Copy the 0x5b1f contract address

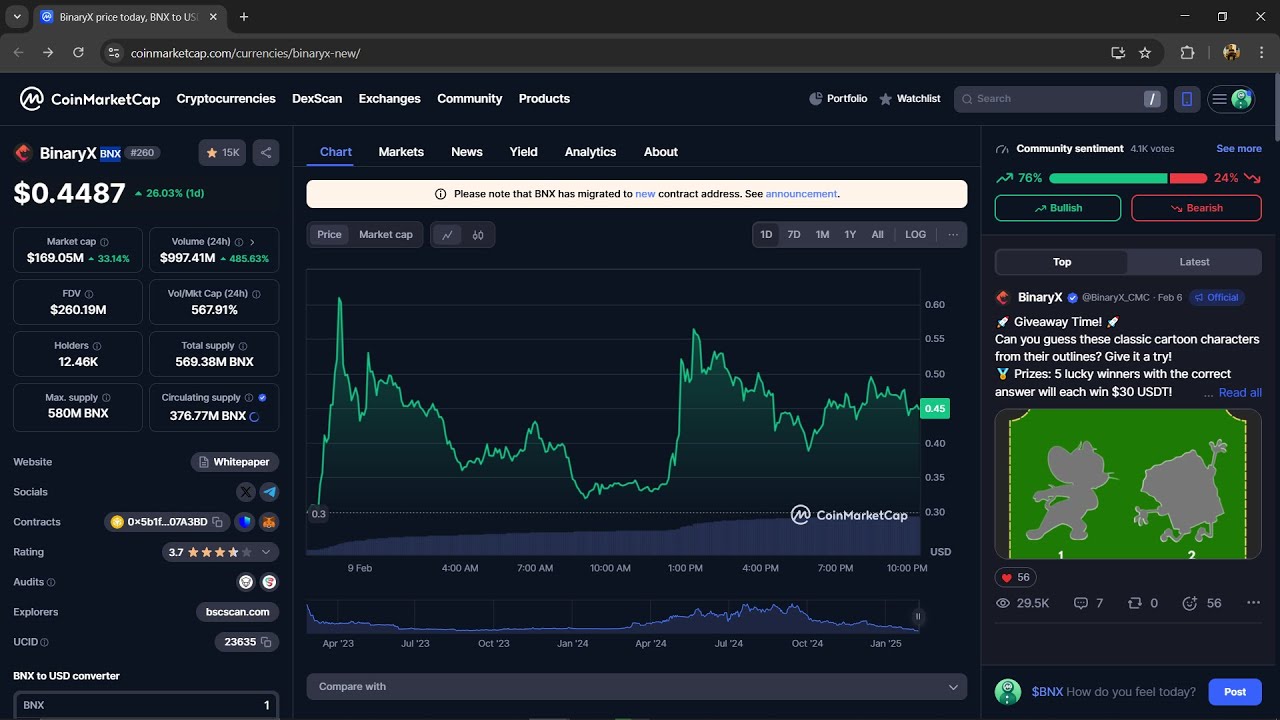pos(217,522)
